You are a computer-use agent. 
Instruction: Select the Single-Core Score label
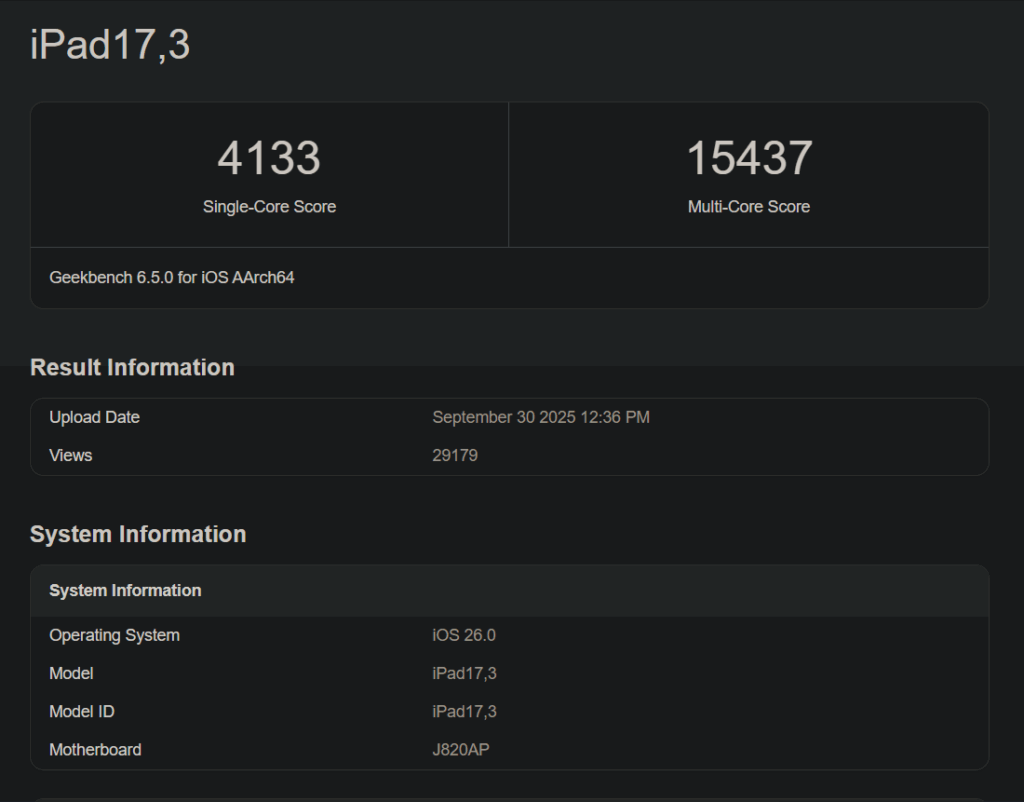click(x=269, y=207)
